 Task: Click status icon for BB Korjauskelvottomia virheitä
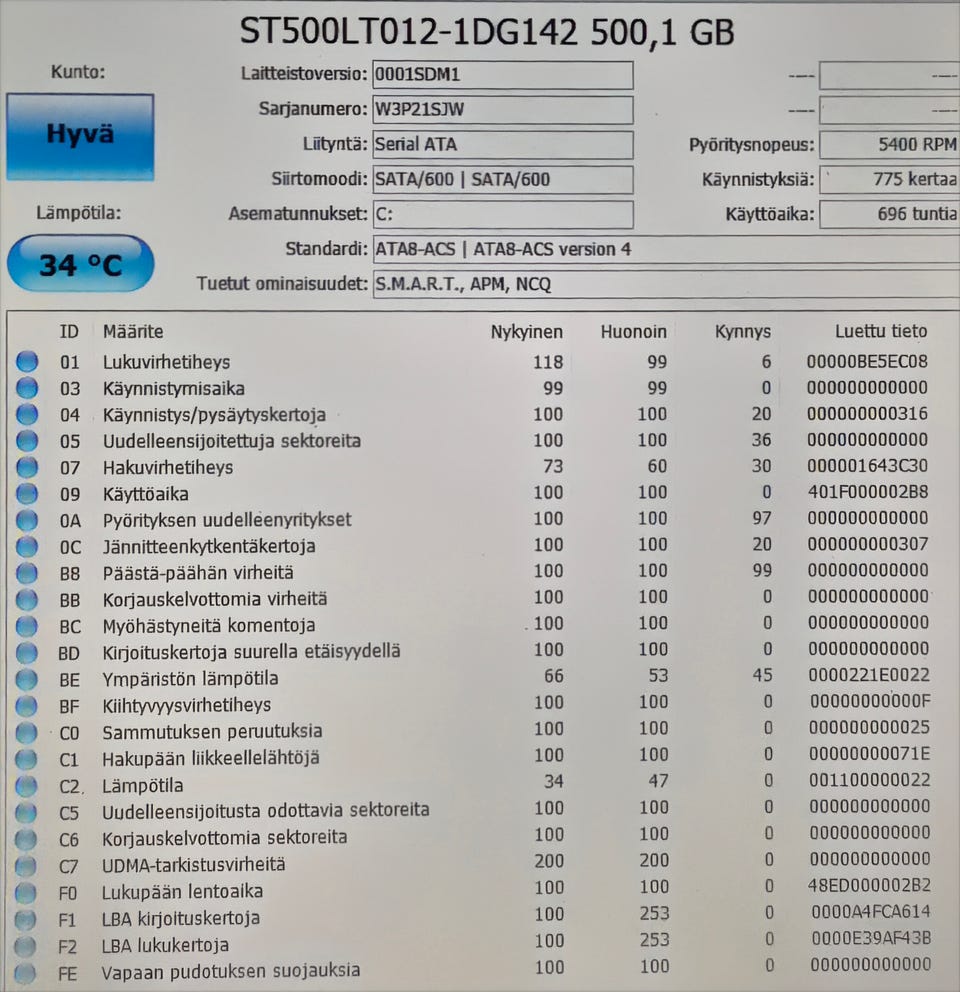(x=27, y=598)
